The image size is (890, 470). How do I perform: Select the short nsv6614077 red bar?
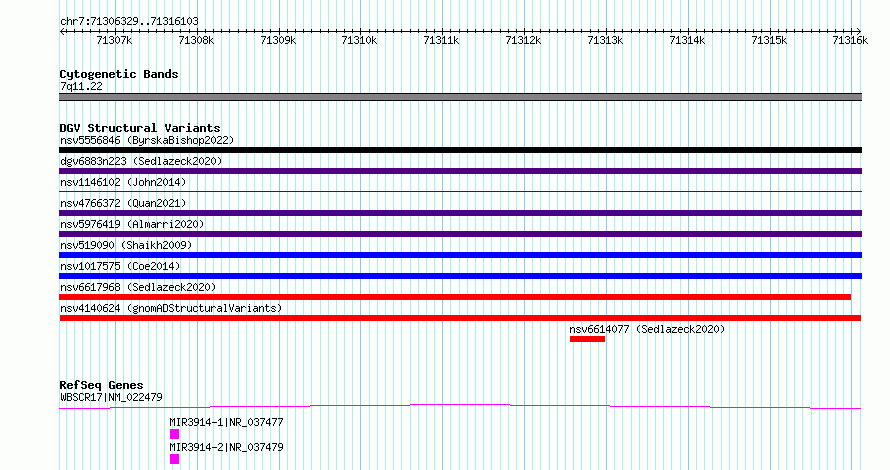[x=587, y=339]
